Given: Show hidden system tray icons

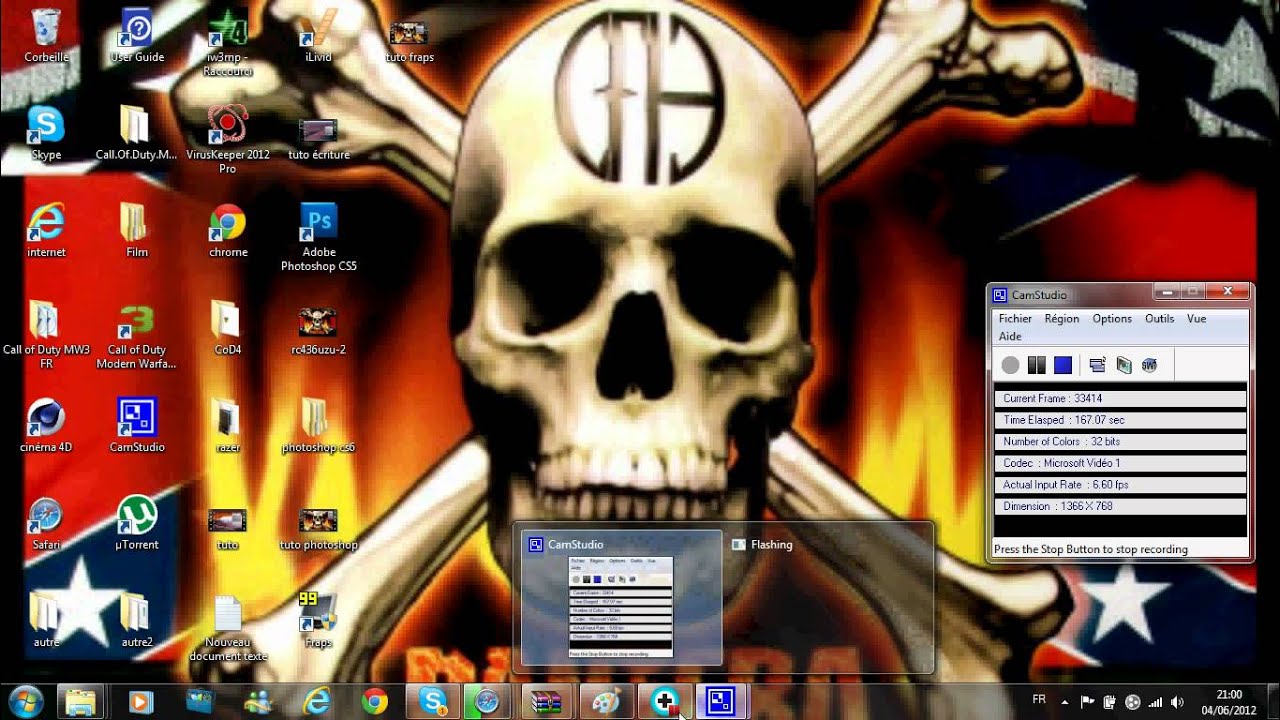Looking at the screenshot, I should pyautogui.click(x=1065, y=702).
